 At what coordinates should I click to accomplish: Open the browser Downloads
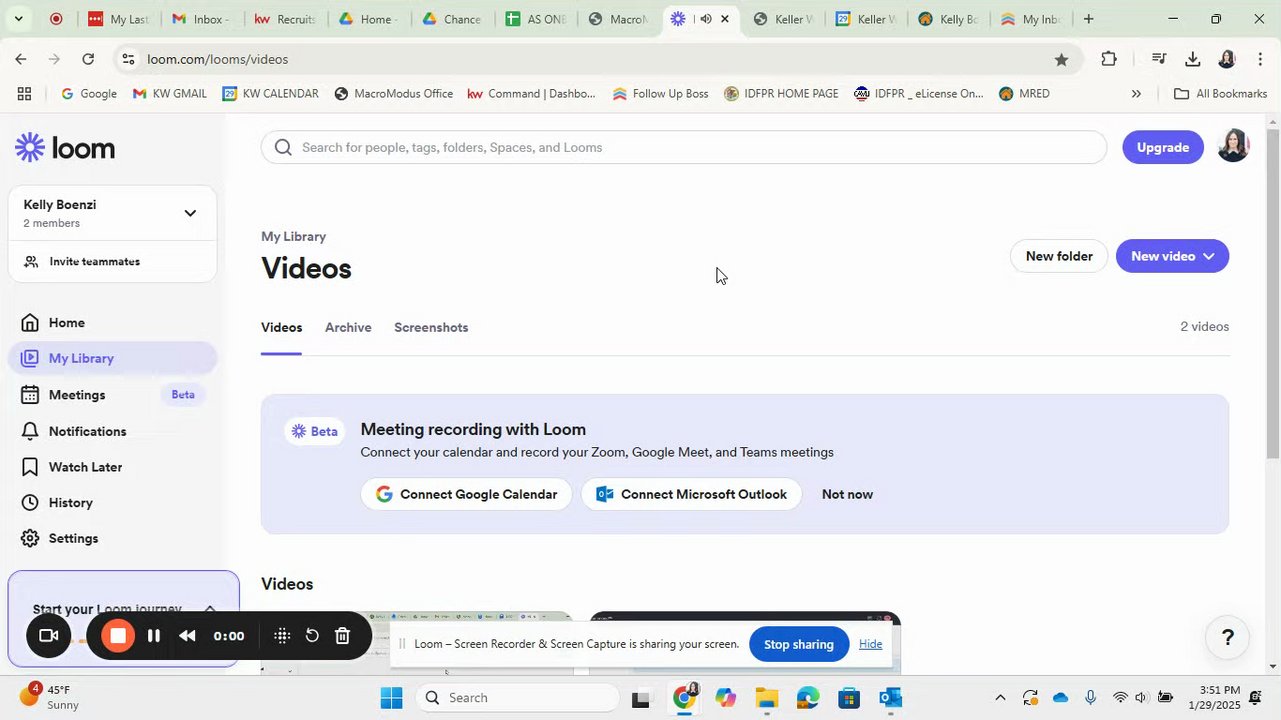coord(1192,59)
